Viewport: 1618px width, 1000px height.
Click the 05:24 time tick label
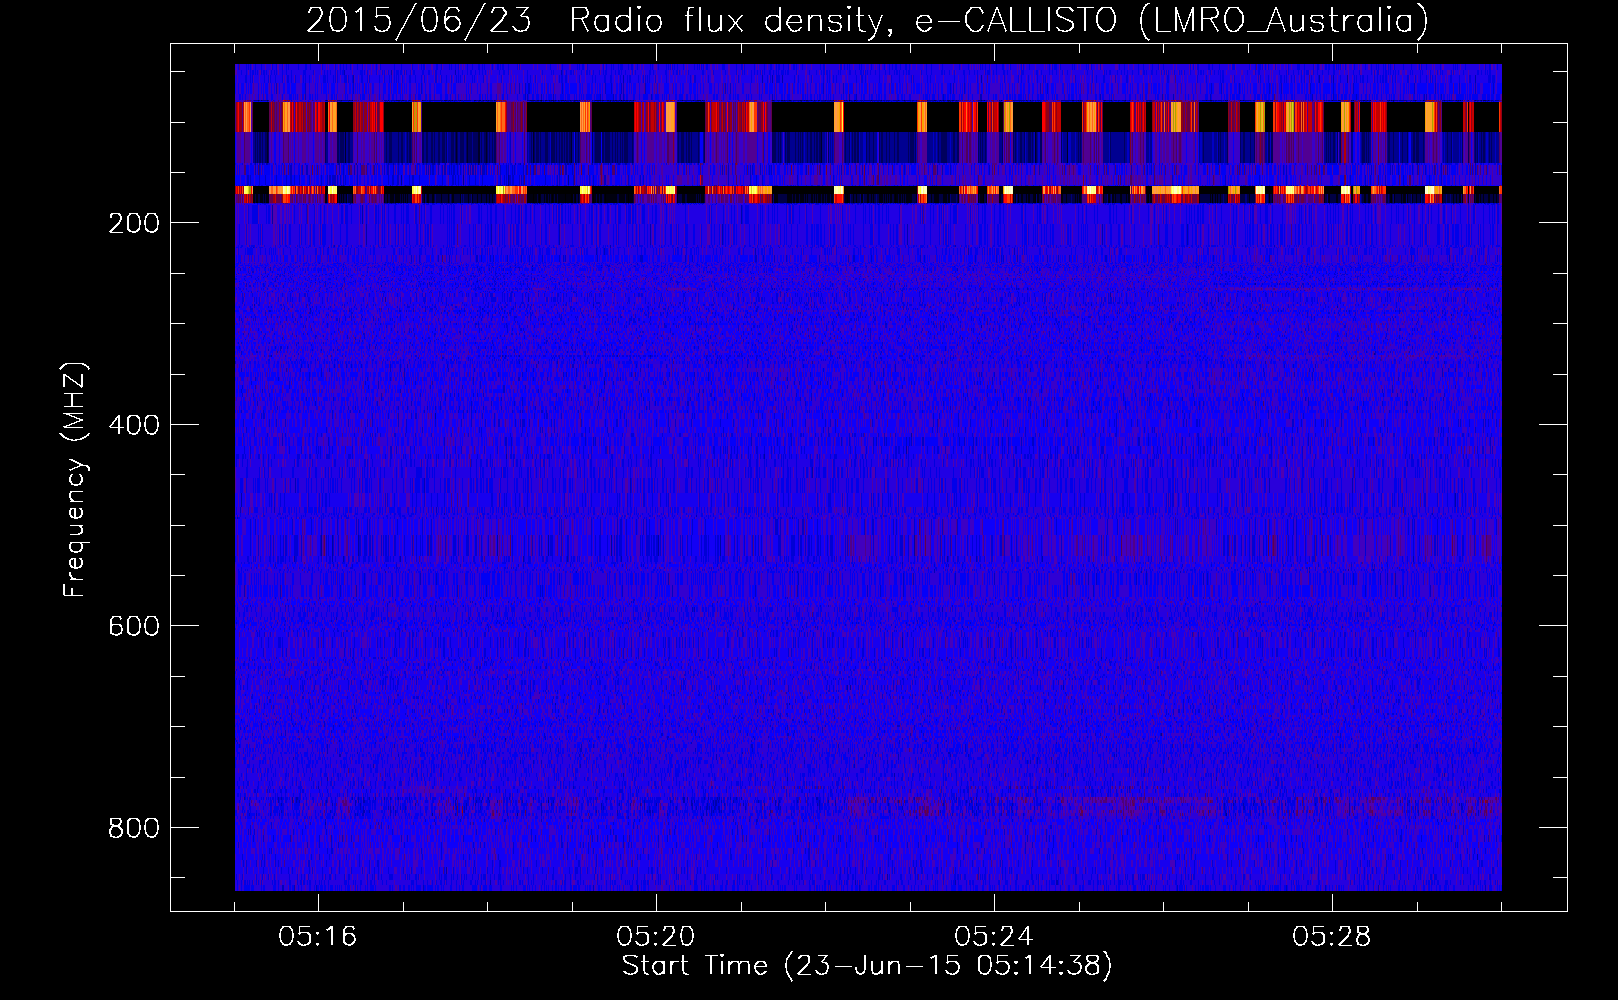994,937
